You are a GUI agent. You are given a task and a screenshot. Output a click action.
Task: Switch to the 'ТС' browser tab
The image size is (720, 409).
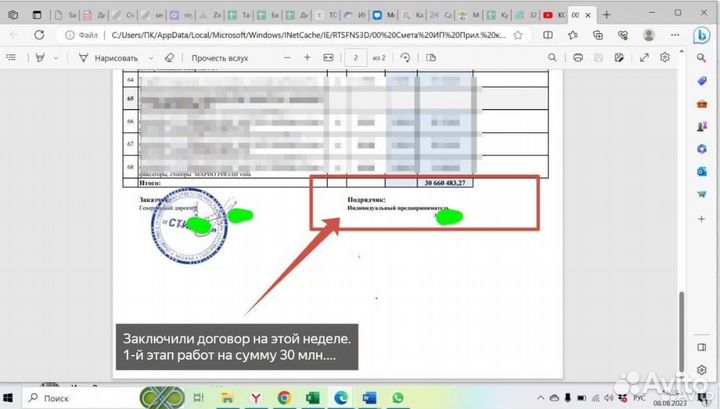[x=326, y=15]
